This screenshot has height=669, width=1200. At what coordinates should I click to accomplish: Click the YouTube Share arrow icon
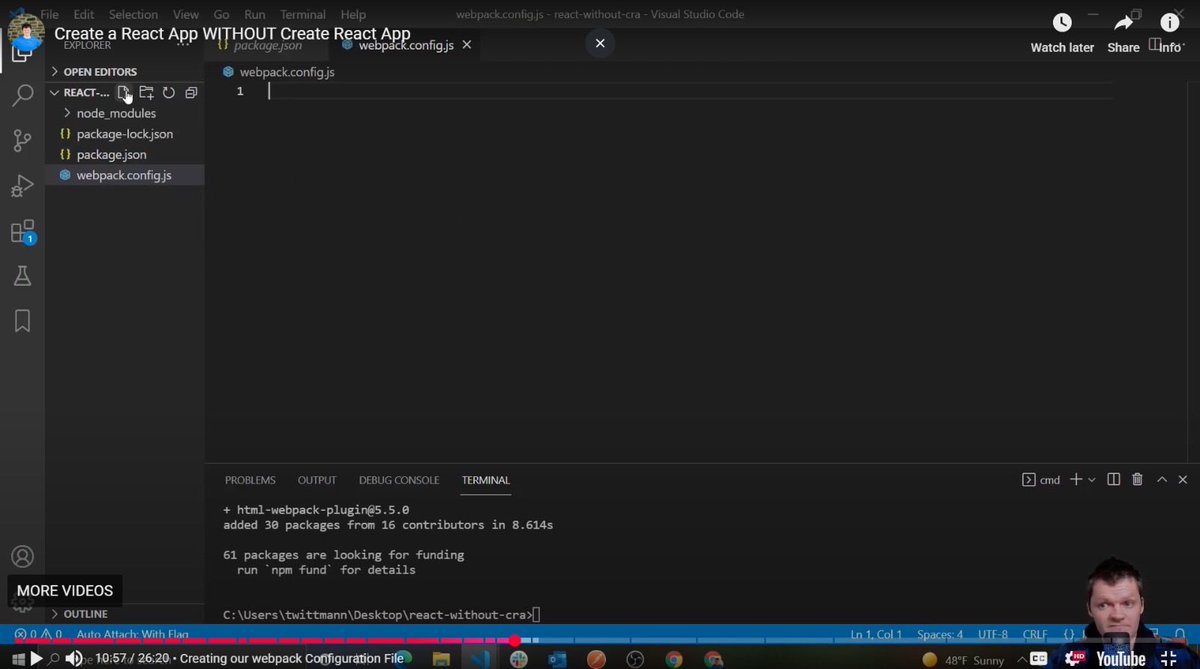(x=1123, y=23)
